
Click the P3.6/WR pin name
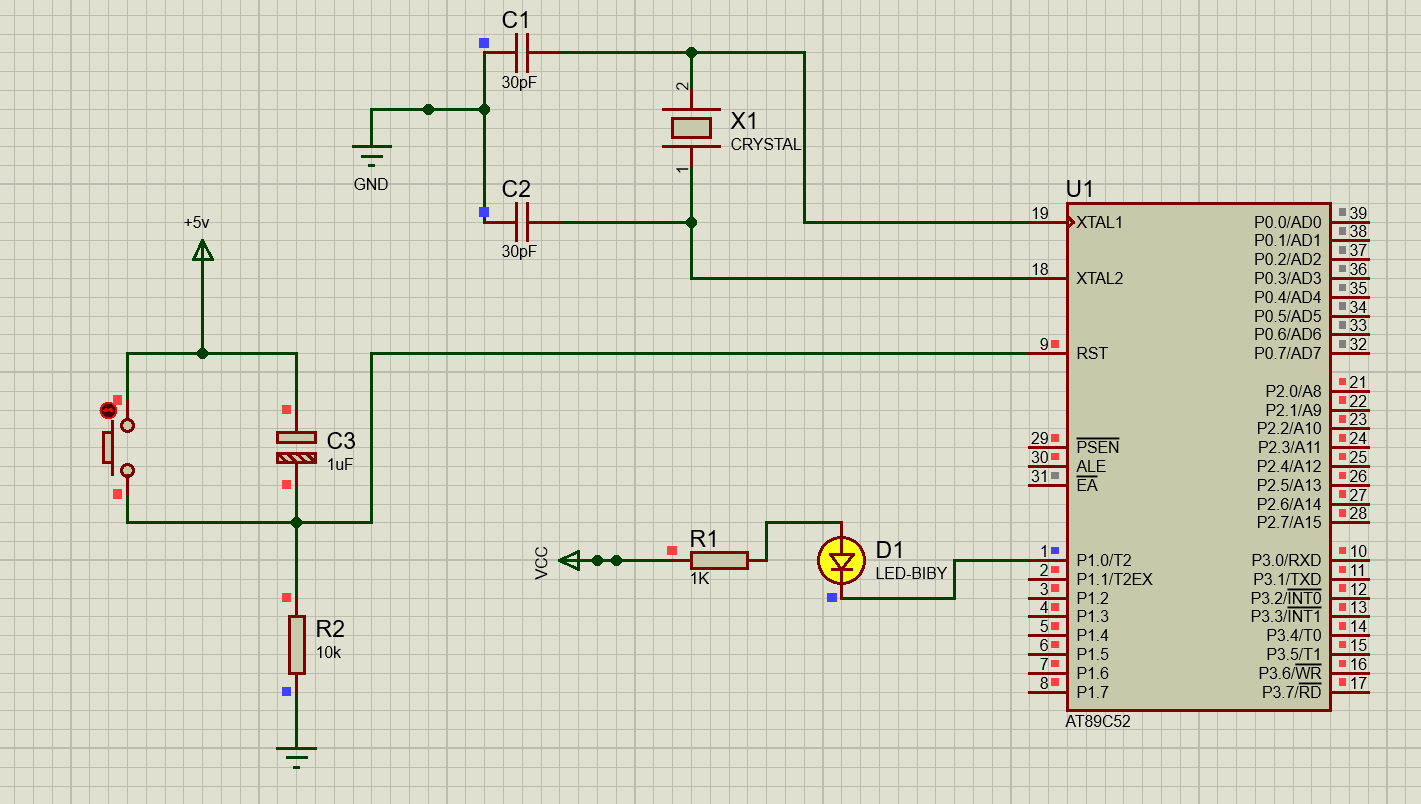point(1290,673)
